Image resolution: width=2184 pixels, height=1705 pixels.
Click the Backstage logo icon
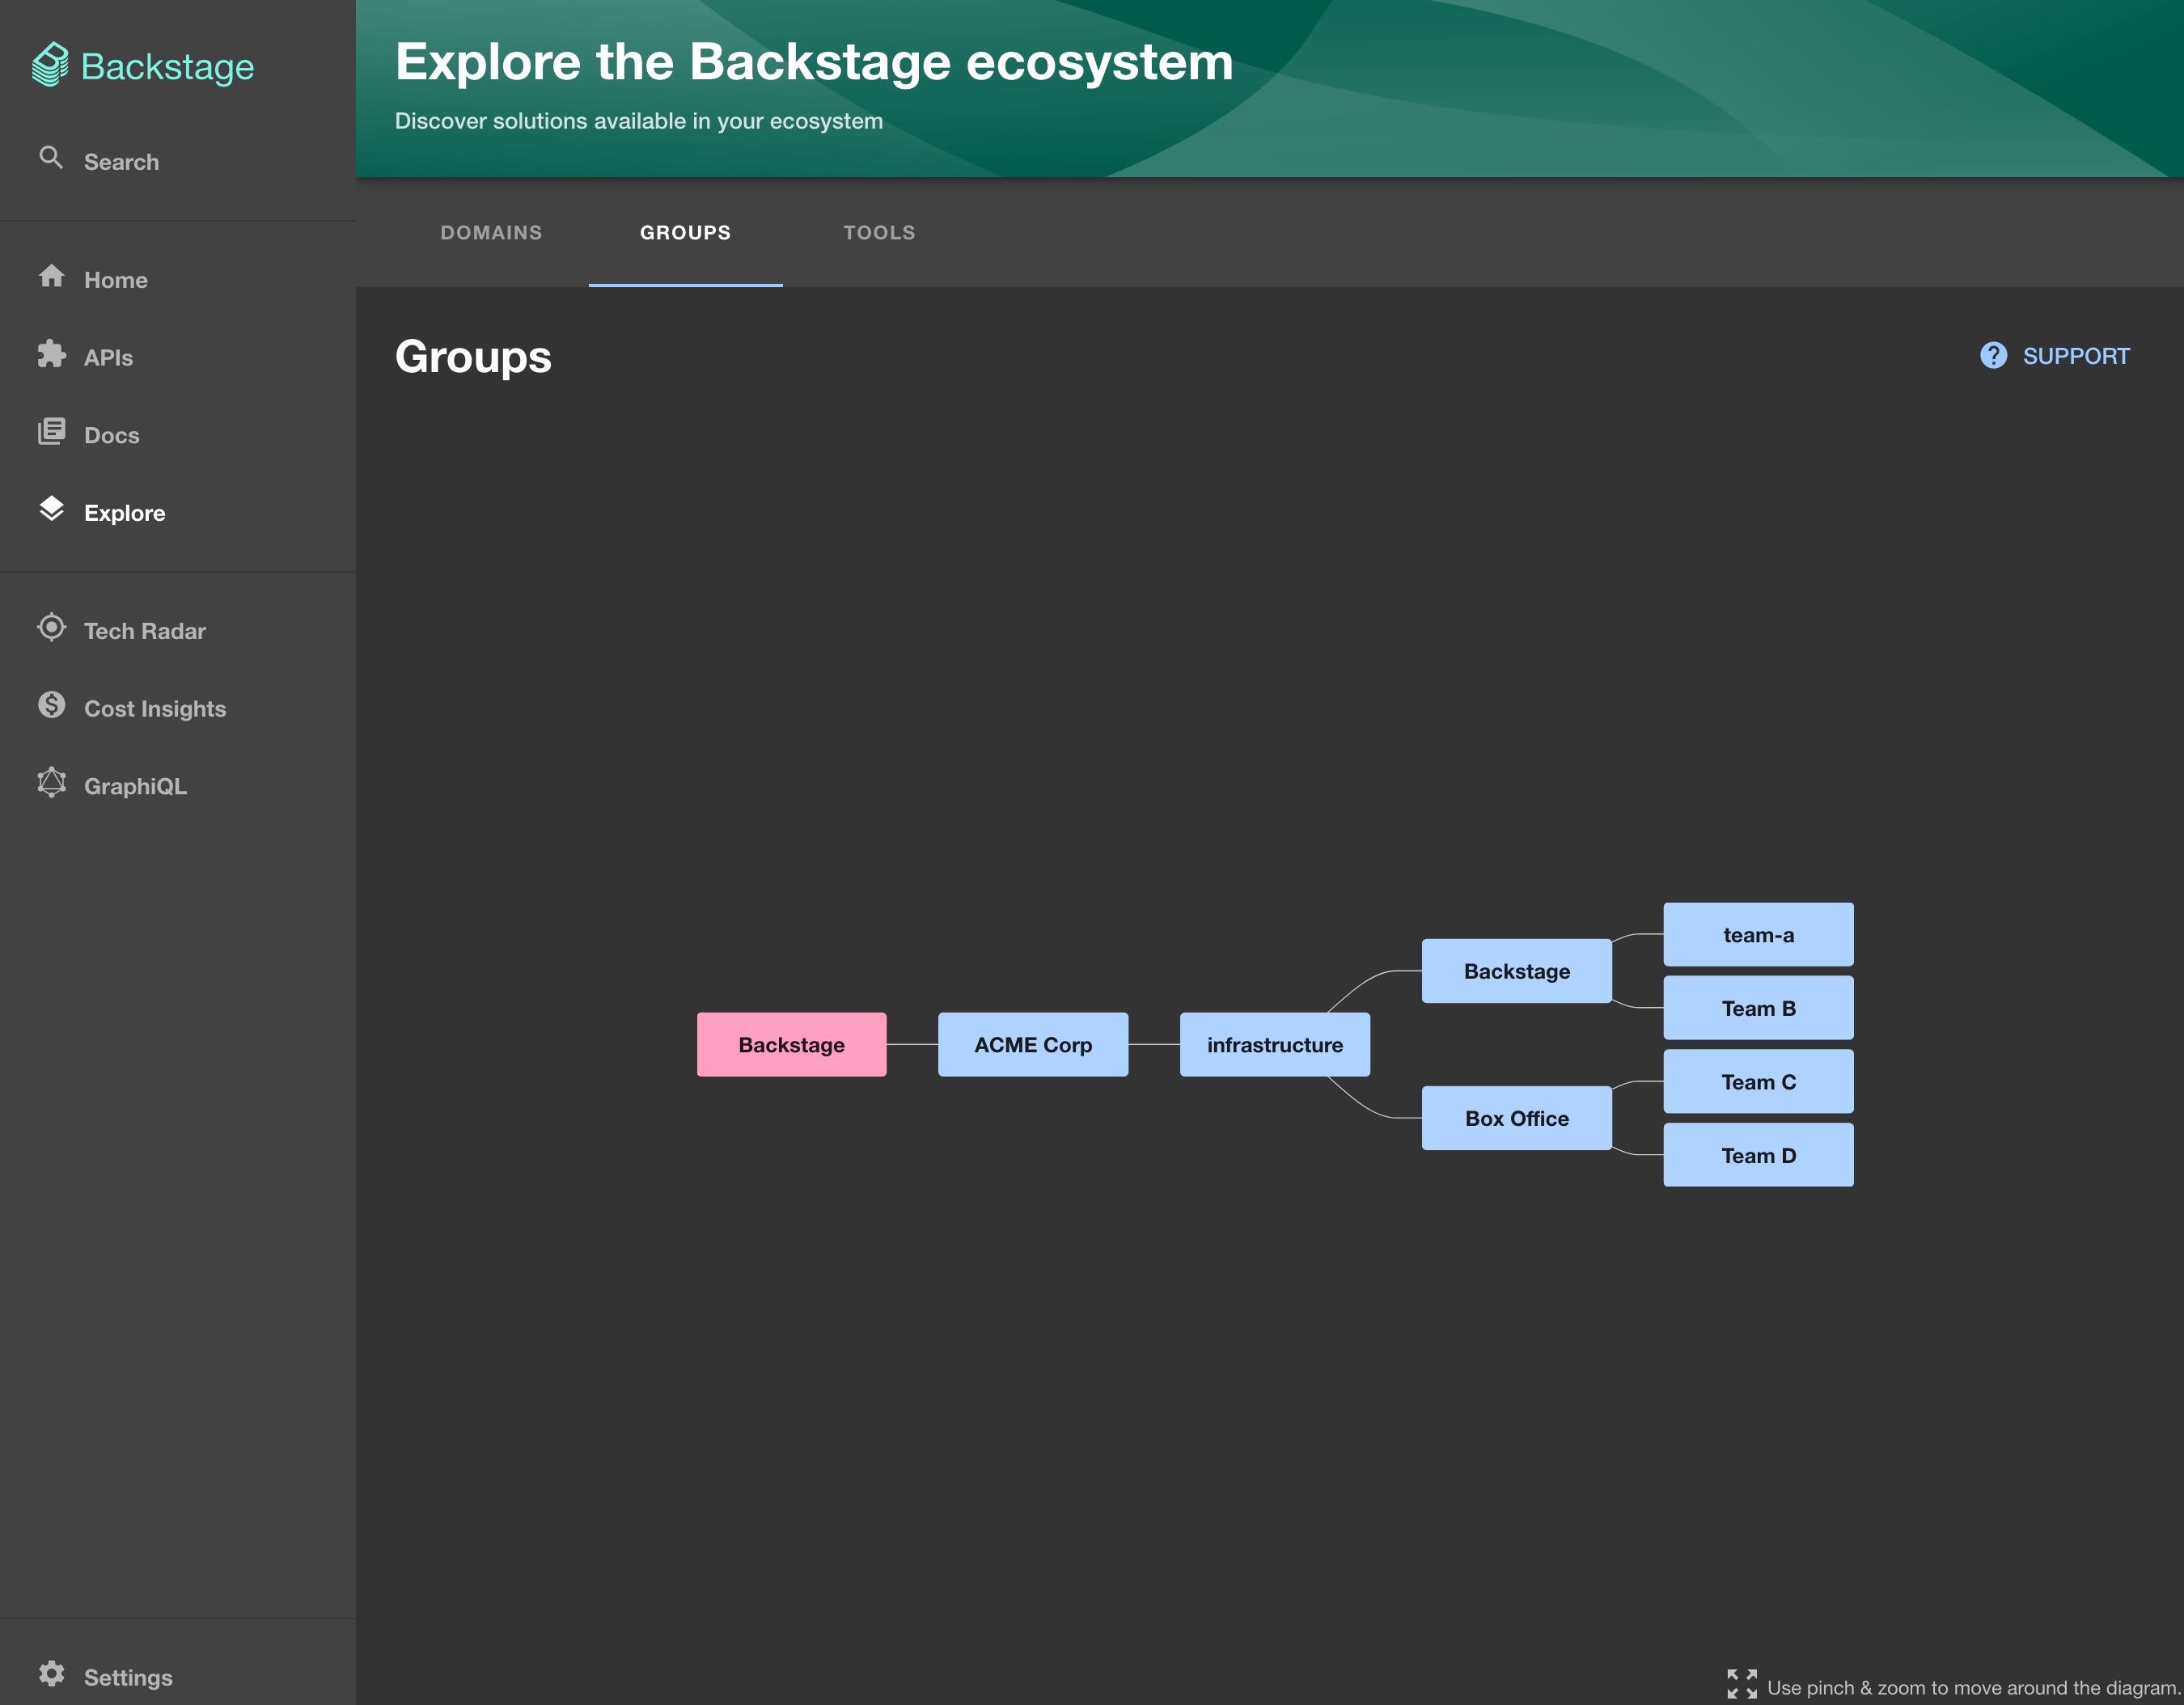point(50,65)
